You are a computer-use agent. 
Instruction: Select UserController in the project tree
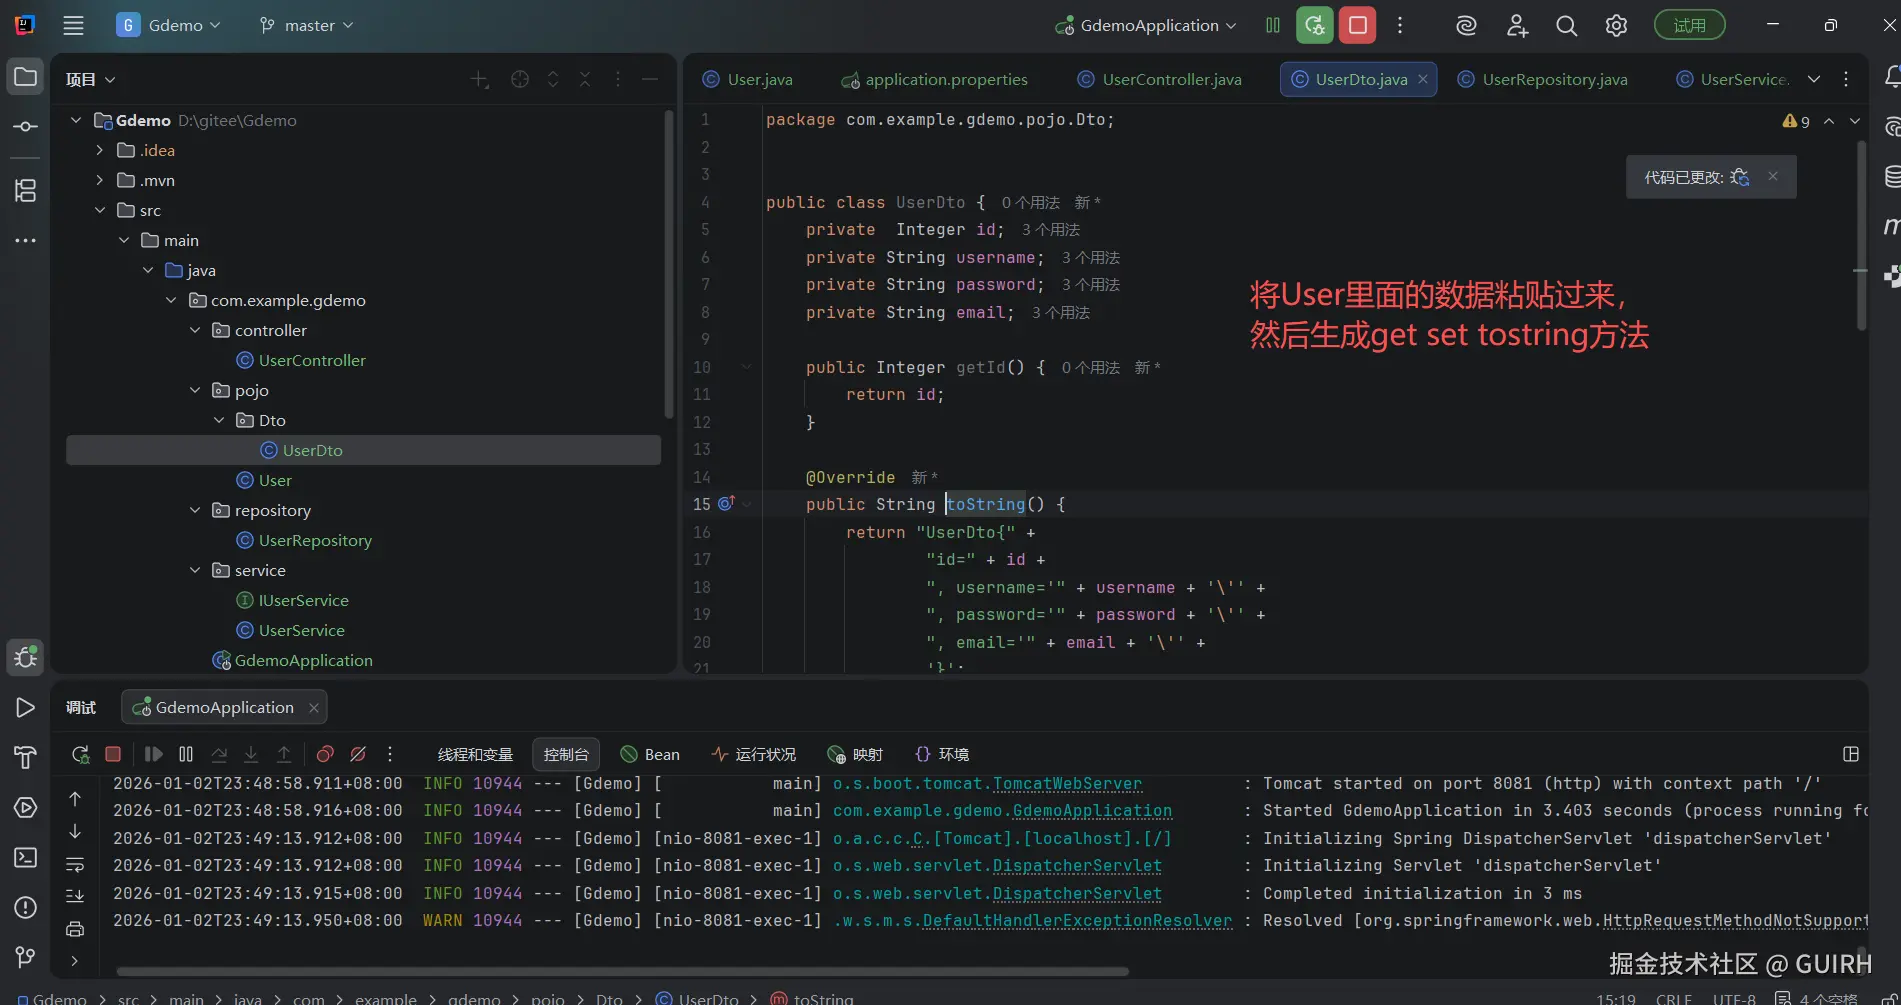[x=312, y=360]
